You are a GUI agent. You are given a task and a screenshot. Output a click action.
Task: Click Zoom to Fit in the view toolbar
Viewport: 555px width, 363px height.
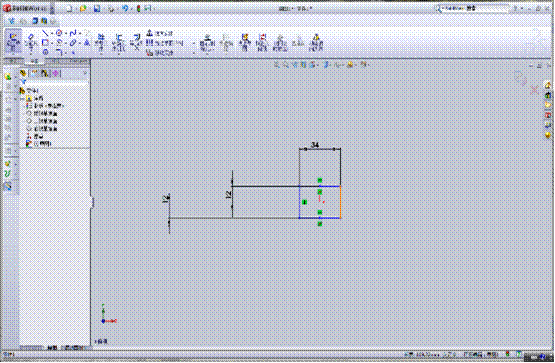coord(277,65)
